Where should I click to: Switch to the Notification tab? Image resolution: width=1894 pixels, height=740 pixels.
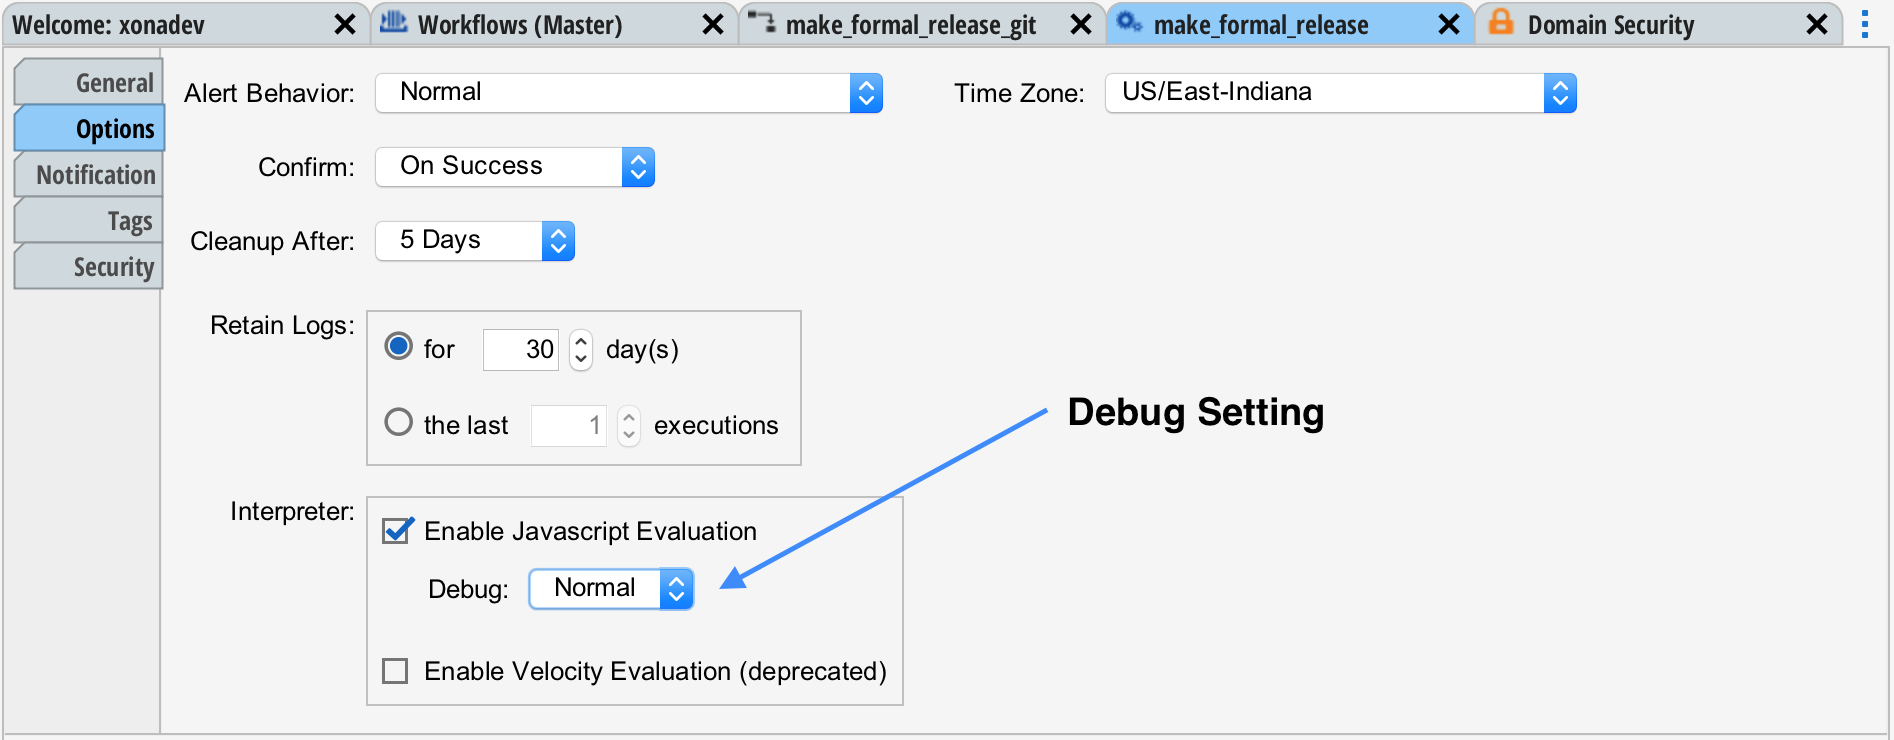[x=96, y=174]
